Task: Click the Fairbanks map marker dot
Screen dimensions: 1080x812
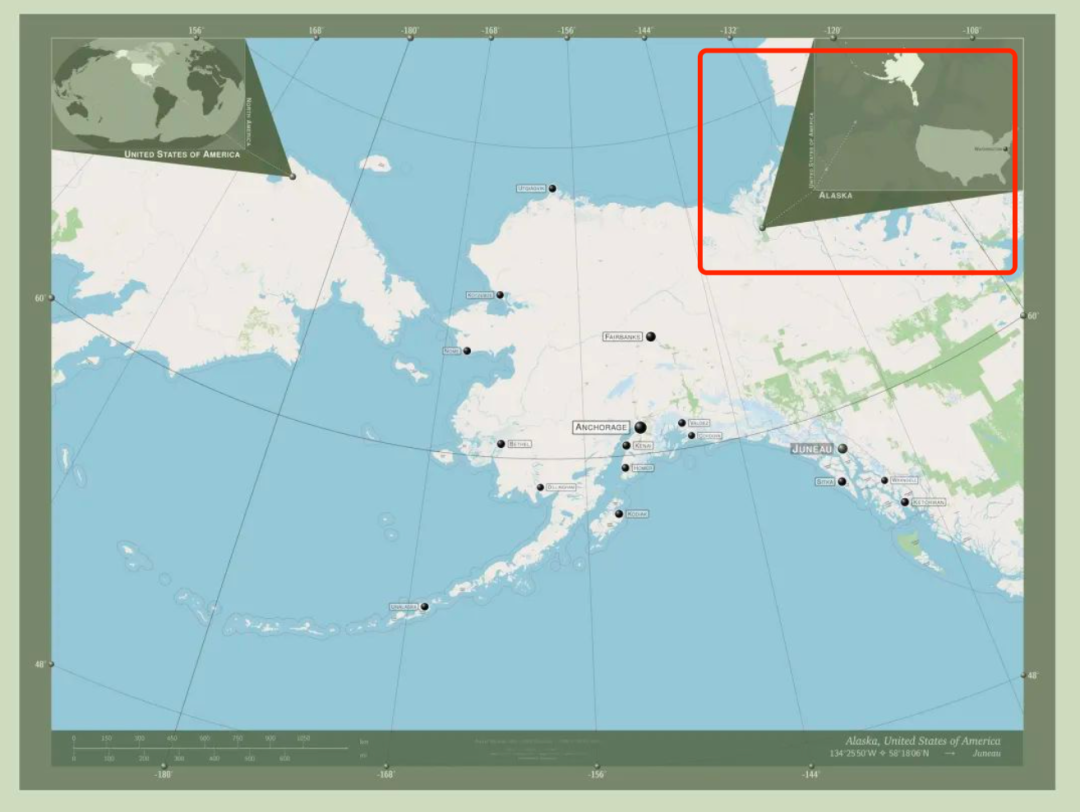Action: pos(650,337)
